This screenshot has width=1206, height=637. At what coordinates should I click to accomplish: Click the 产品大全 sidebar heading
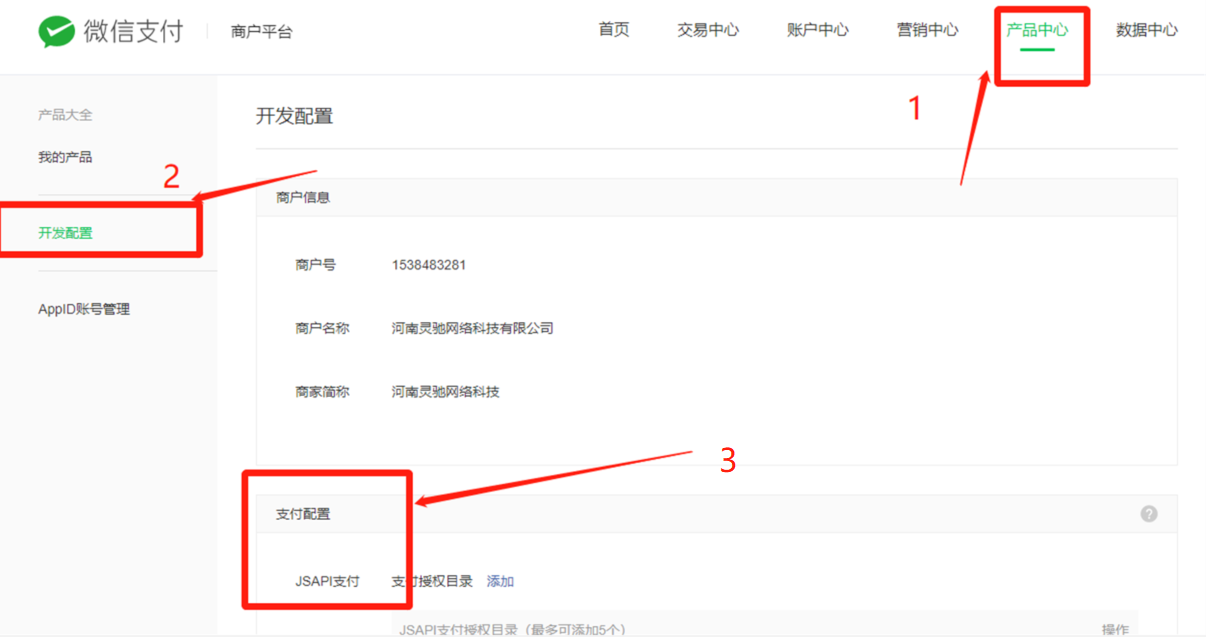tap(65, 115)
